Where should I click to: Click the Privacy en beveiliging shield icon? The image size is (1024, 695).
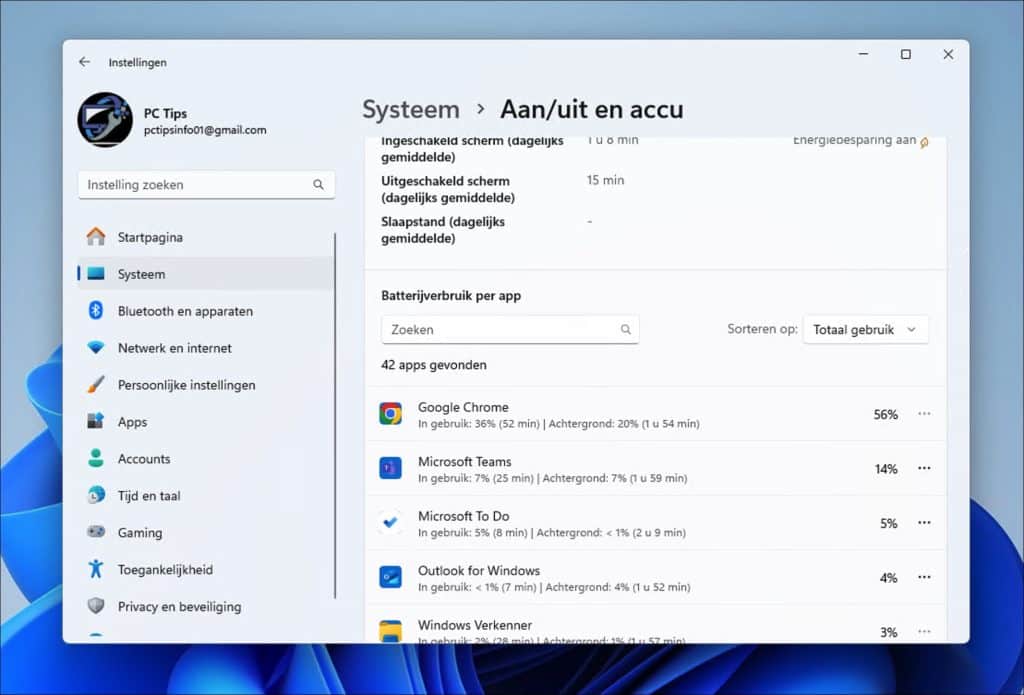tap(96, 606)
